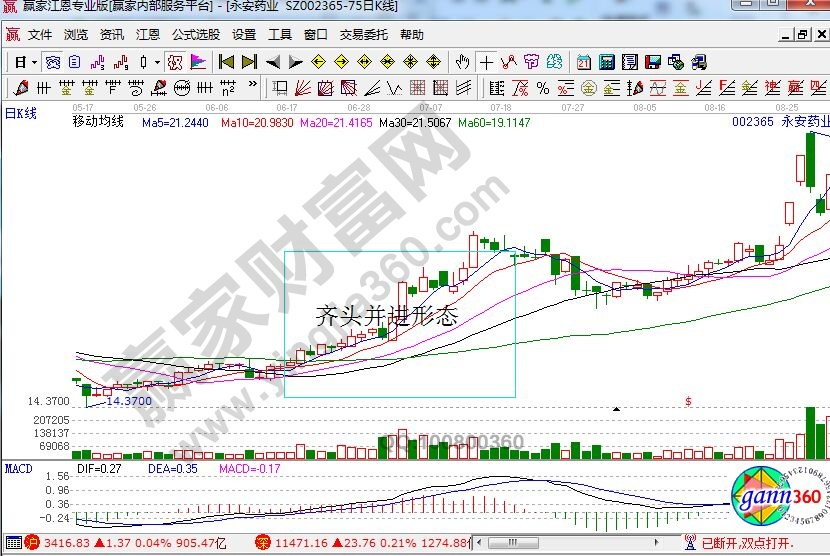Image resolution: width=830 pixels, height=556 pixels.
Task: Select the hand pan tool in toolbar
Action: tap(462, 62)
